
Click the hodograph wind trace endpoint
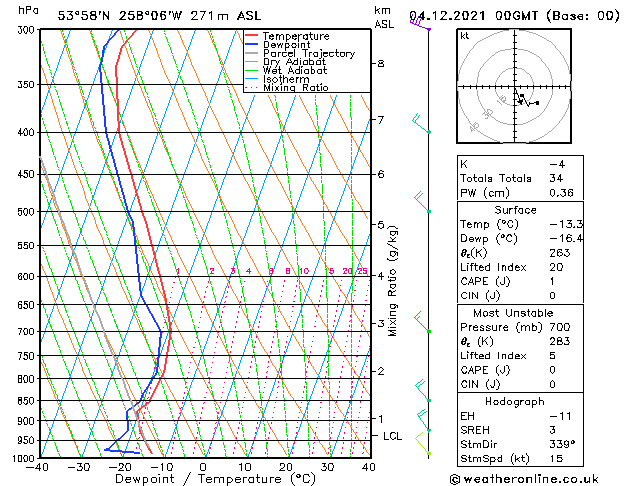538,103
